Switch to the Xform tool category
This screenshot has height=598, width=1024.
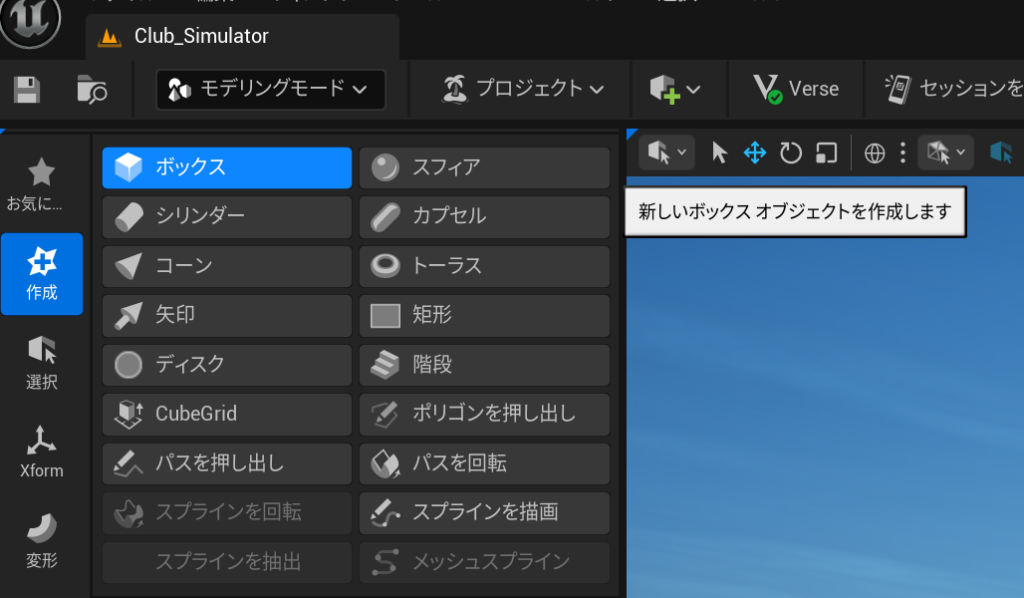tap(41, 452)
